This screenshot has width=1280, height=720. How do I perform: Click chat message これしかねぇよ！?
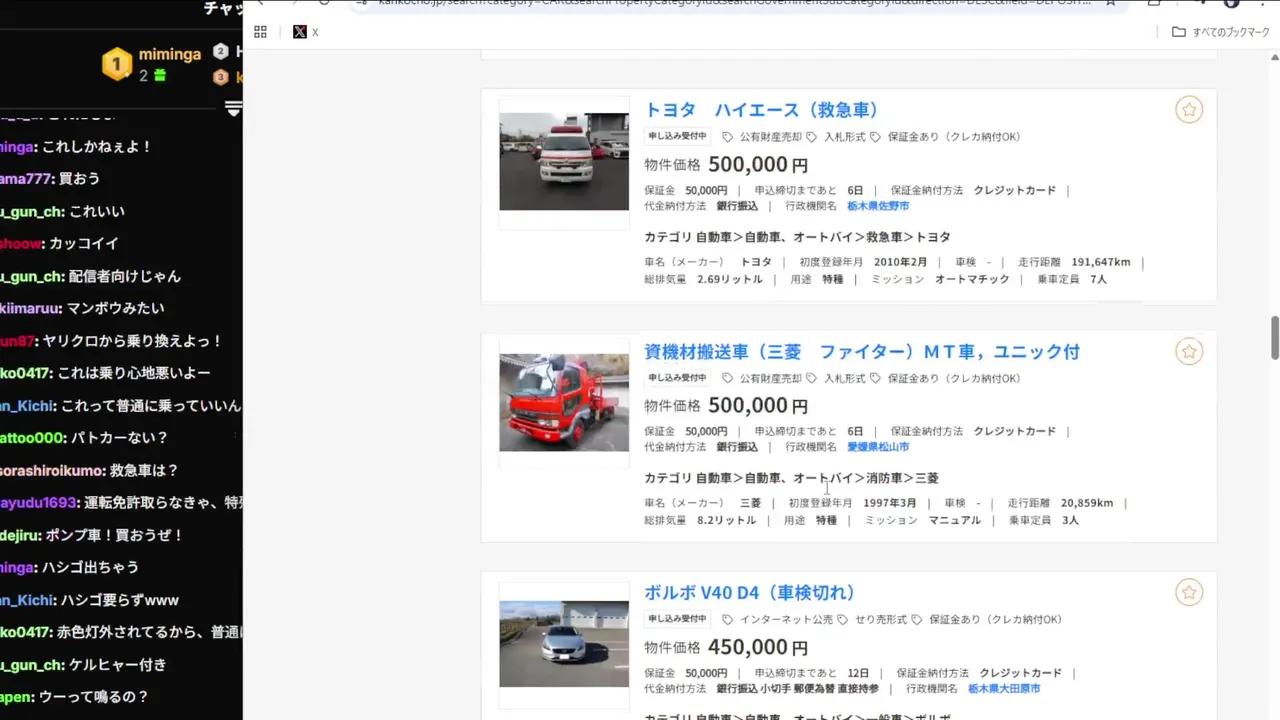[x=97, y=147]
